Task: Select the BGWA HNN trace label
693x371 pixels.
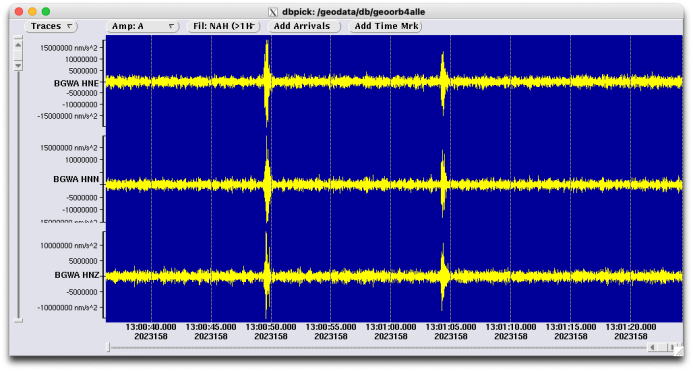Action: tap(76, 179)
